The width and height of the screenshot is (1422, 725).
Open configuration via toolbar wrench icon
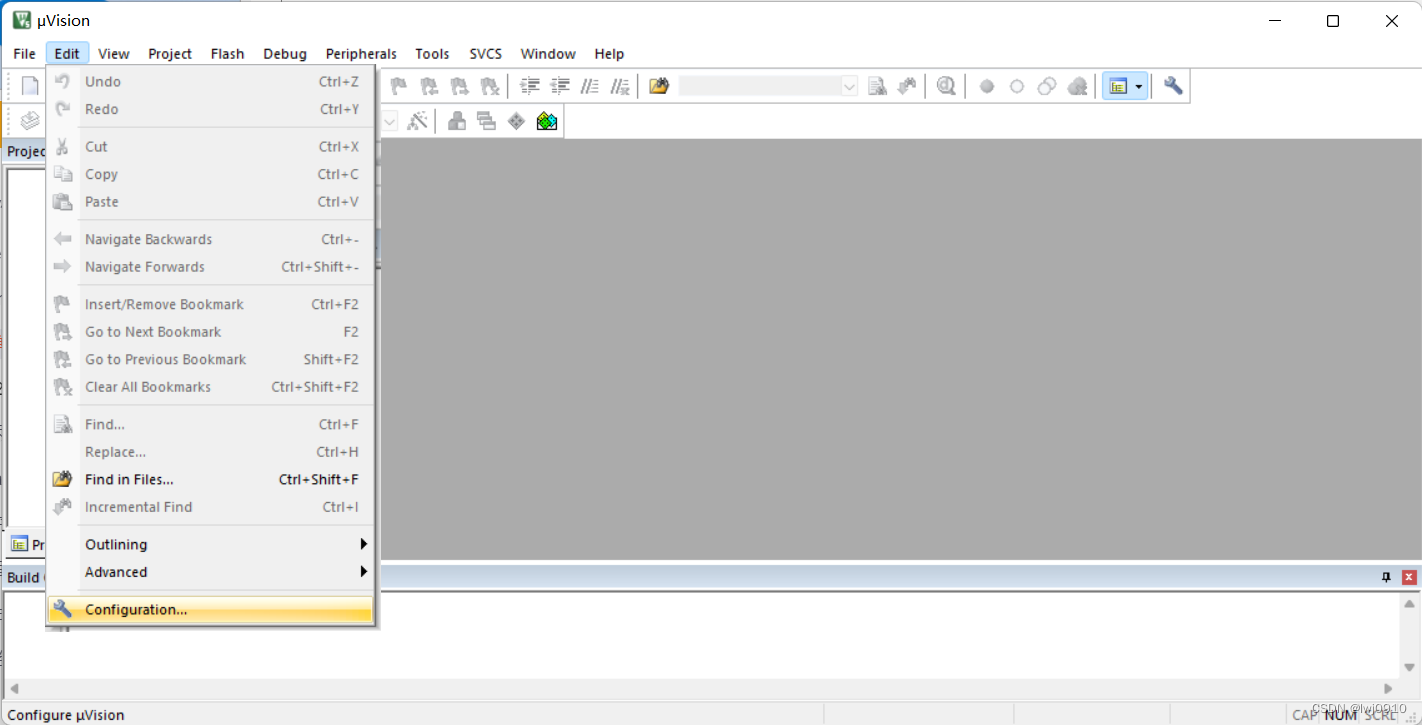click(x=1173, y=86)
